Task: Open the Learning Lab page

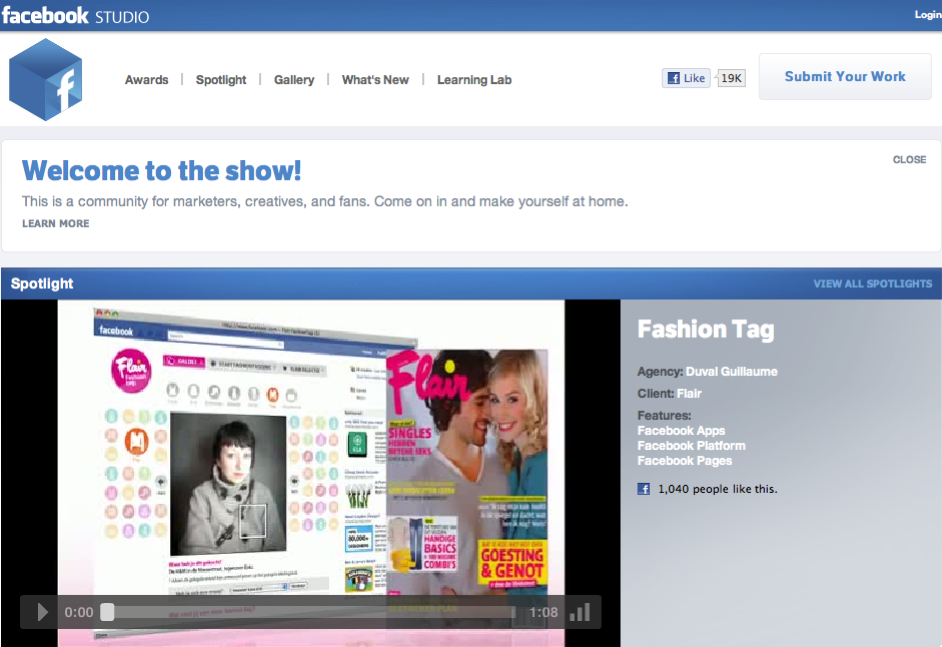Action: 474,80
